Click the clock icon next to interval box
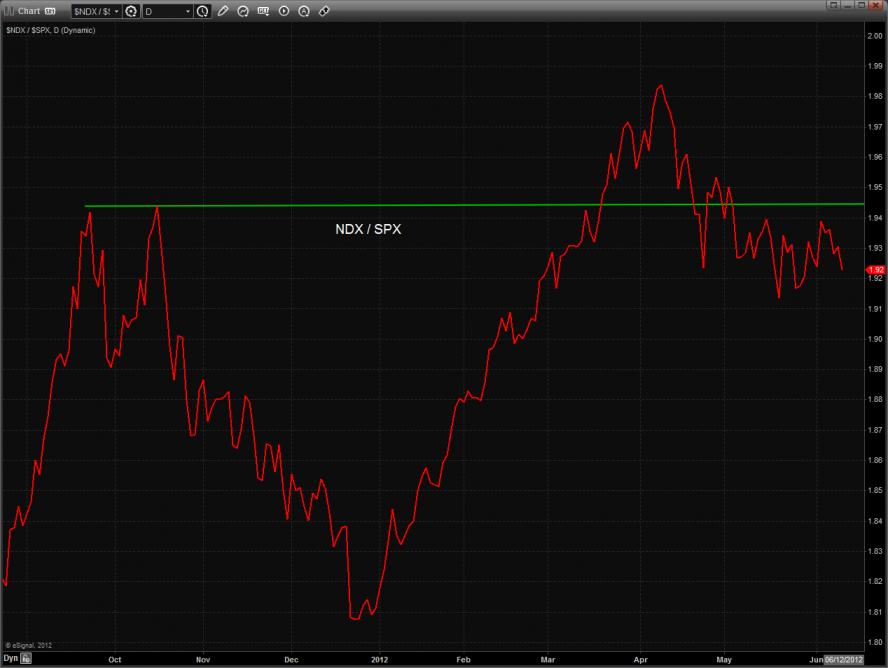 click(x=203, y=11)
